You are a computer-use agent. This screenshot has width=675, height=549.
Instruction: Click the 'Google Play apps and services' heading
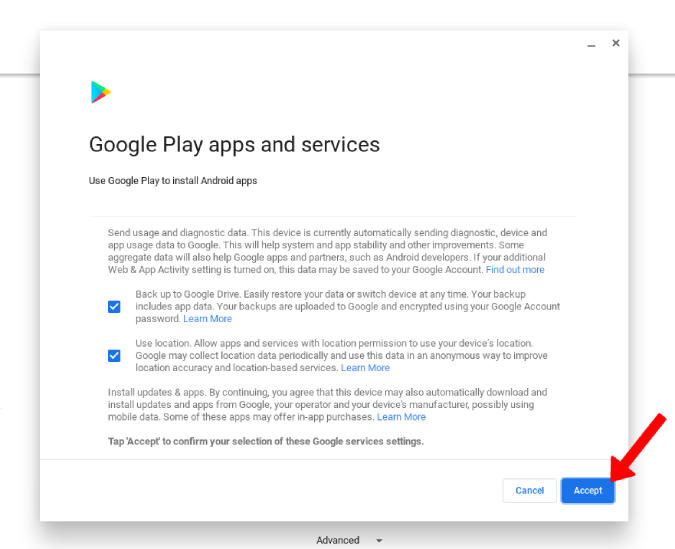(x=234, y=145)
